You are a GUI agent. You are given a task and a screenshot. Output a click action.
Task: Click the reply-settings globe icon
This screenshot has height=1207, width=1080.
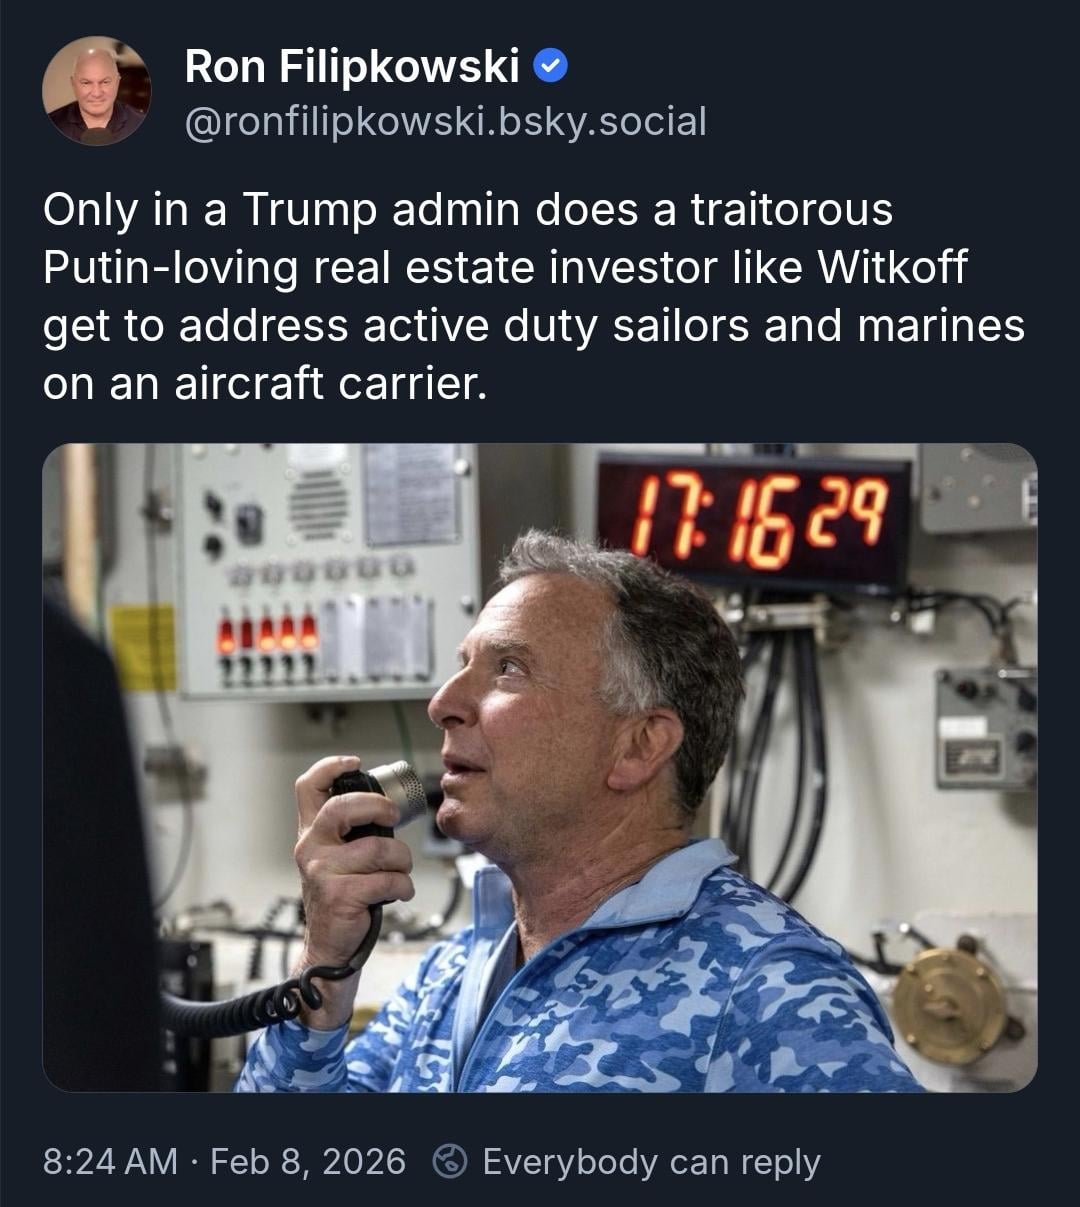[x=450, y=1161]
